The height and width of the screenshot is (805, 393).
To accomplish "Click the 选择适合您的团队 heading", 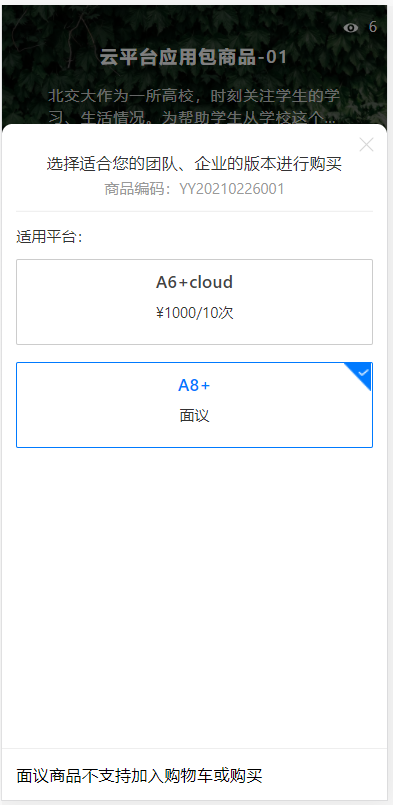I will (x=194, y=164).
